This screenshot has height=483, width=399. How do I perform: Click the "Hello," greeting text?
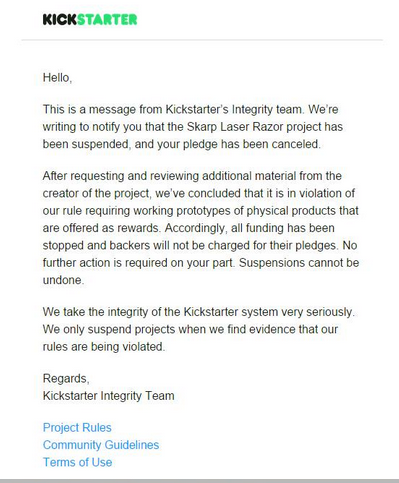(x=57, y=78)
